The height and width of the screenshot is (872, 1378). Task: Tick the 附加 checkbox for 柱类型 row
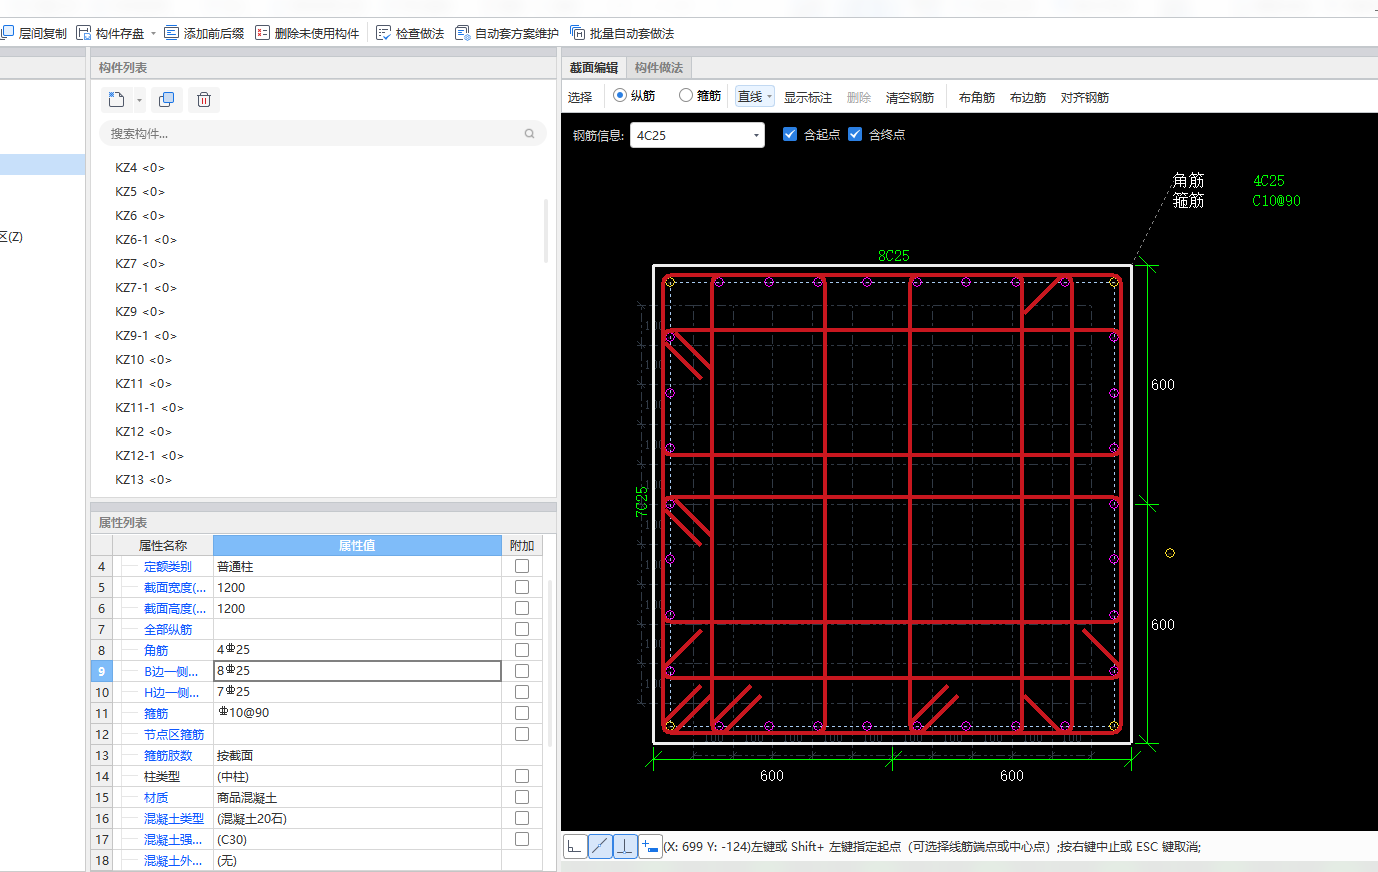click(x=522, y=776)
